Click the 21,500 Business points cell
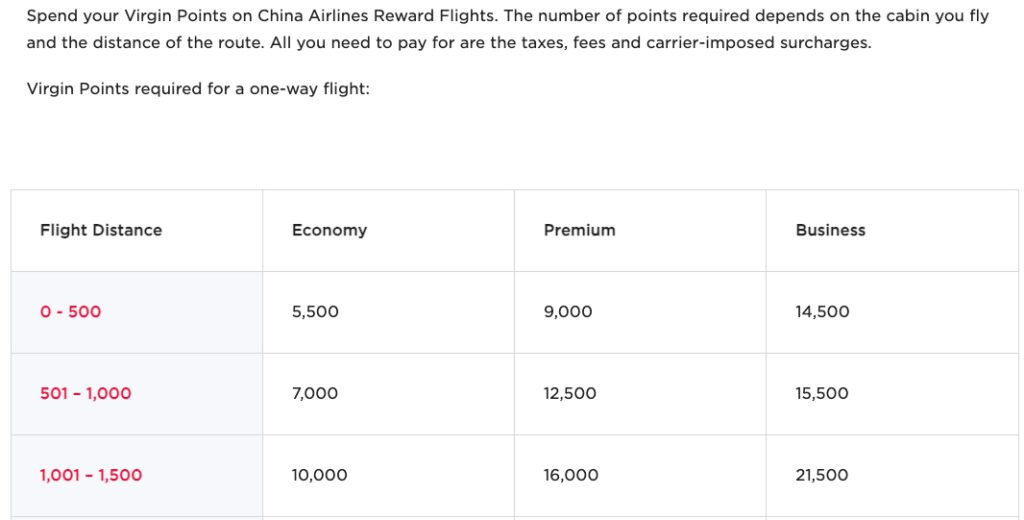Image resolution: width=1024 pixels, height=520 pixels. coord(822,476)
